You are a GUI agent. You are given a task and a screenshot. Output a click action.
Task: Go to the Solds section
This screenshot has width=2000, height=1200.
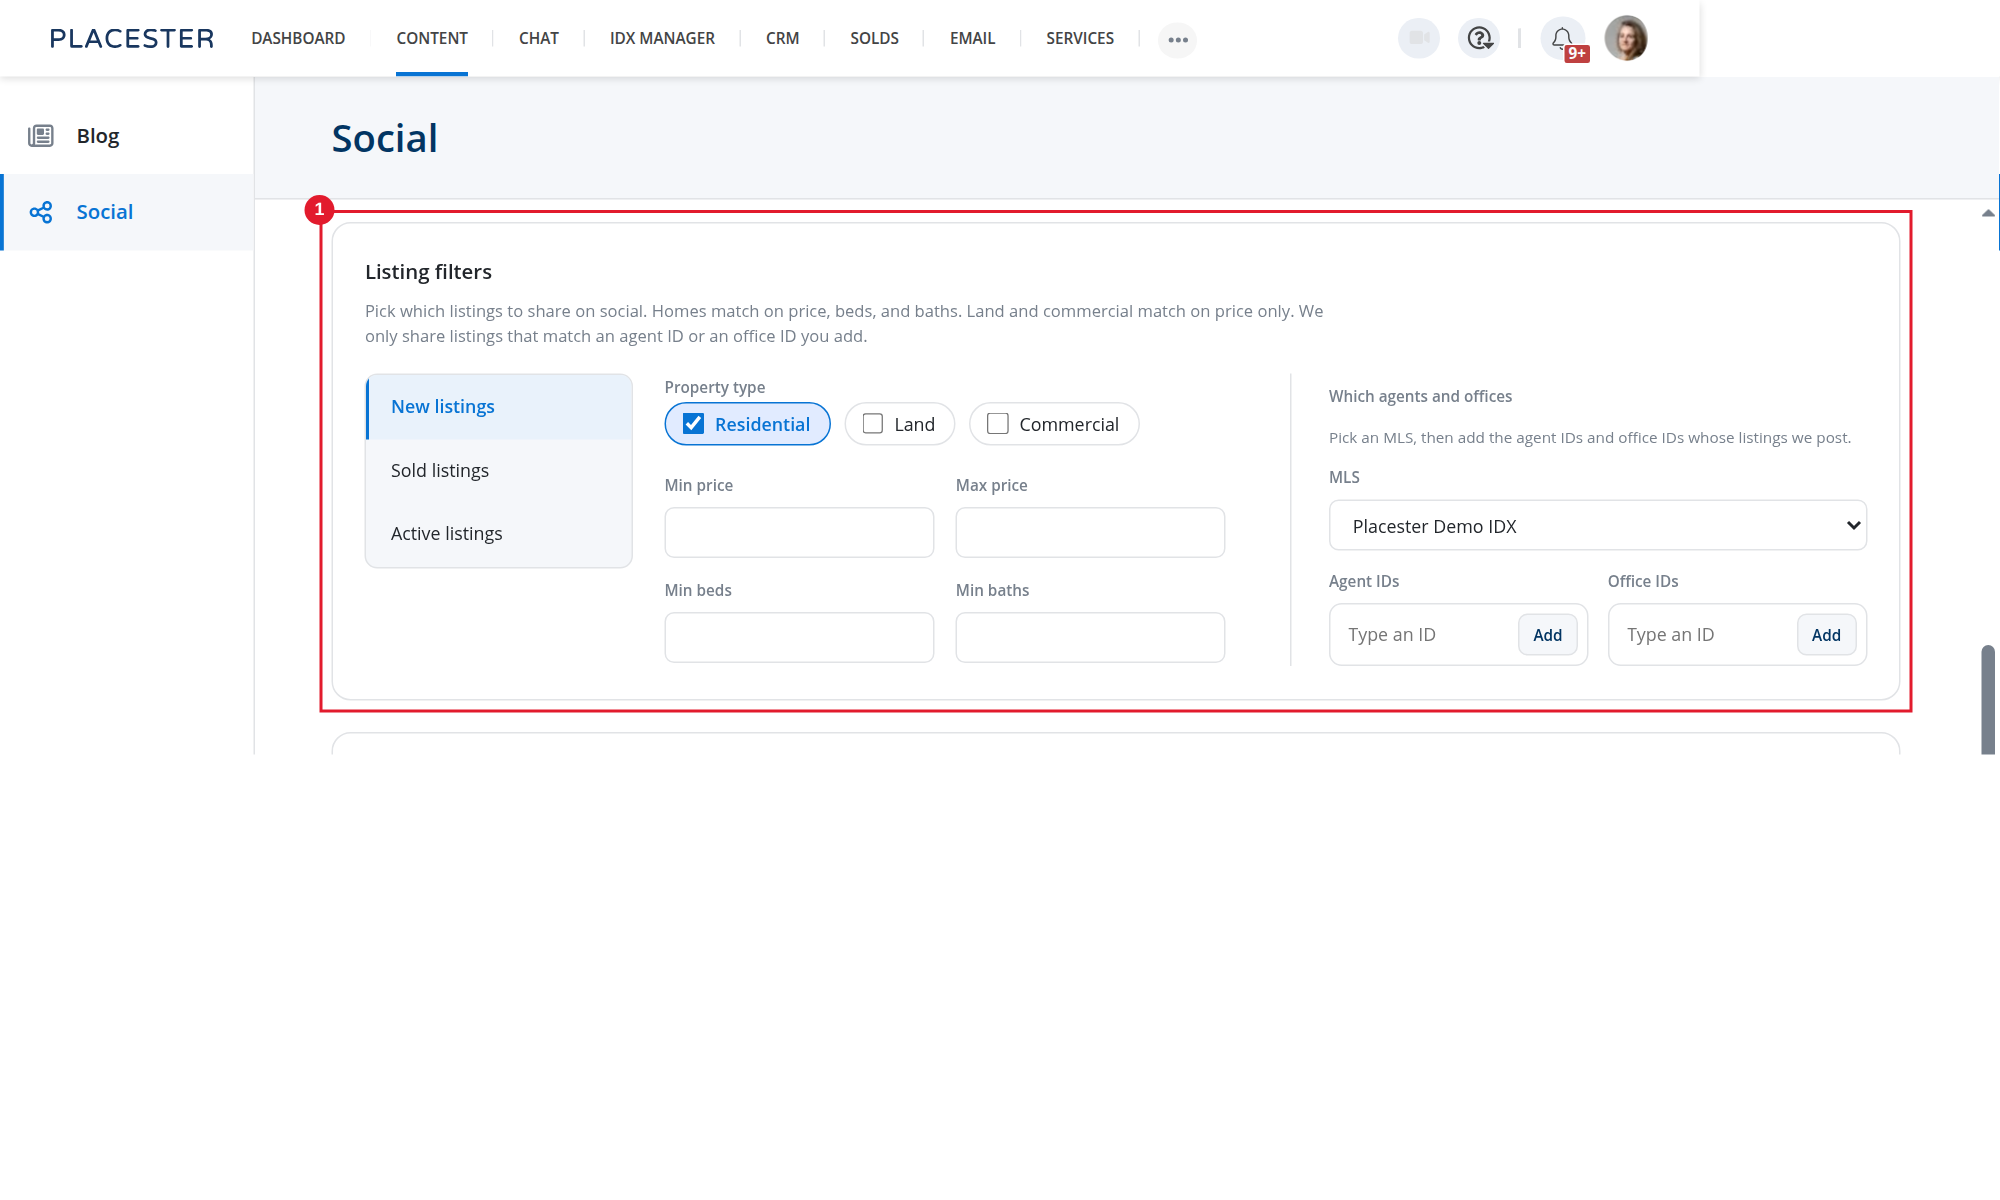(874, 39)
